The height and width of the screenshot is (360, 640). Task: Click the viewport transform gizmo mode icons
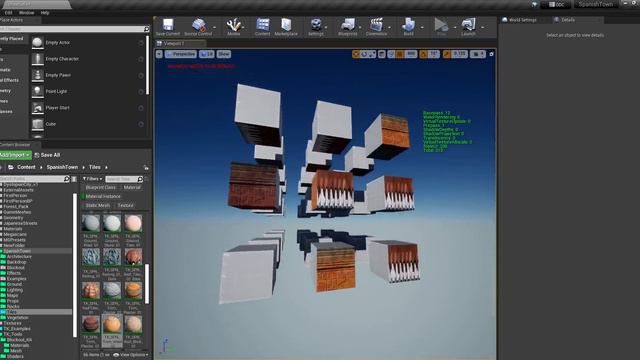364,54
